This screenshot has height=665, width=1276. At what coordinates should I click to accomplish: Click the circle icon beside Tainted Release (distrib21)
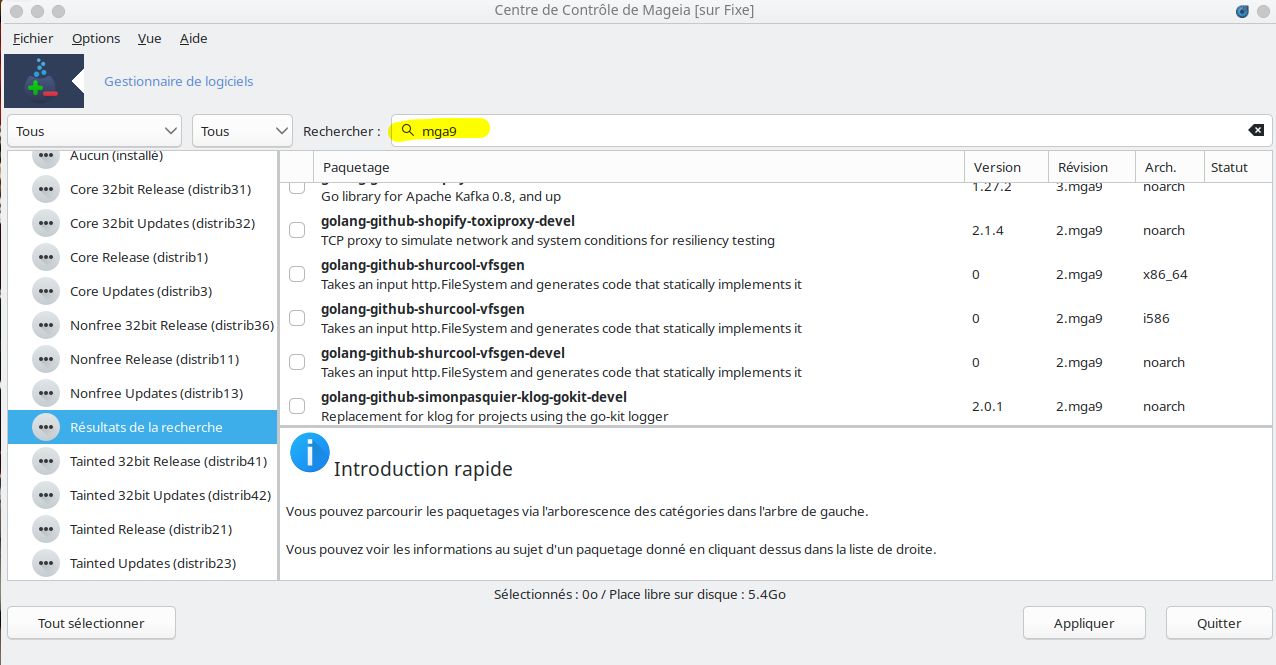[45, 529]
